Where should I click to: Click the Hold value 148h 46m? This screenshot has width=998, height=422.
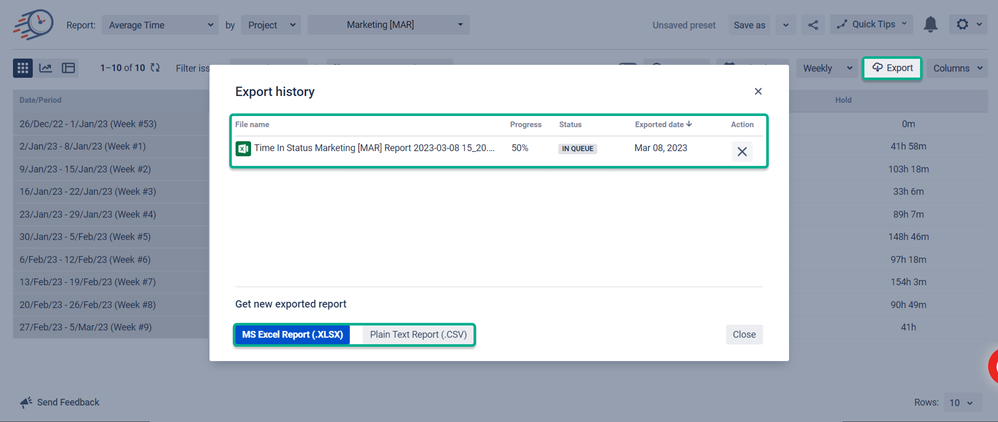click(x=908, y=237)
